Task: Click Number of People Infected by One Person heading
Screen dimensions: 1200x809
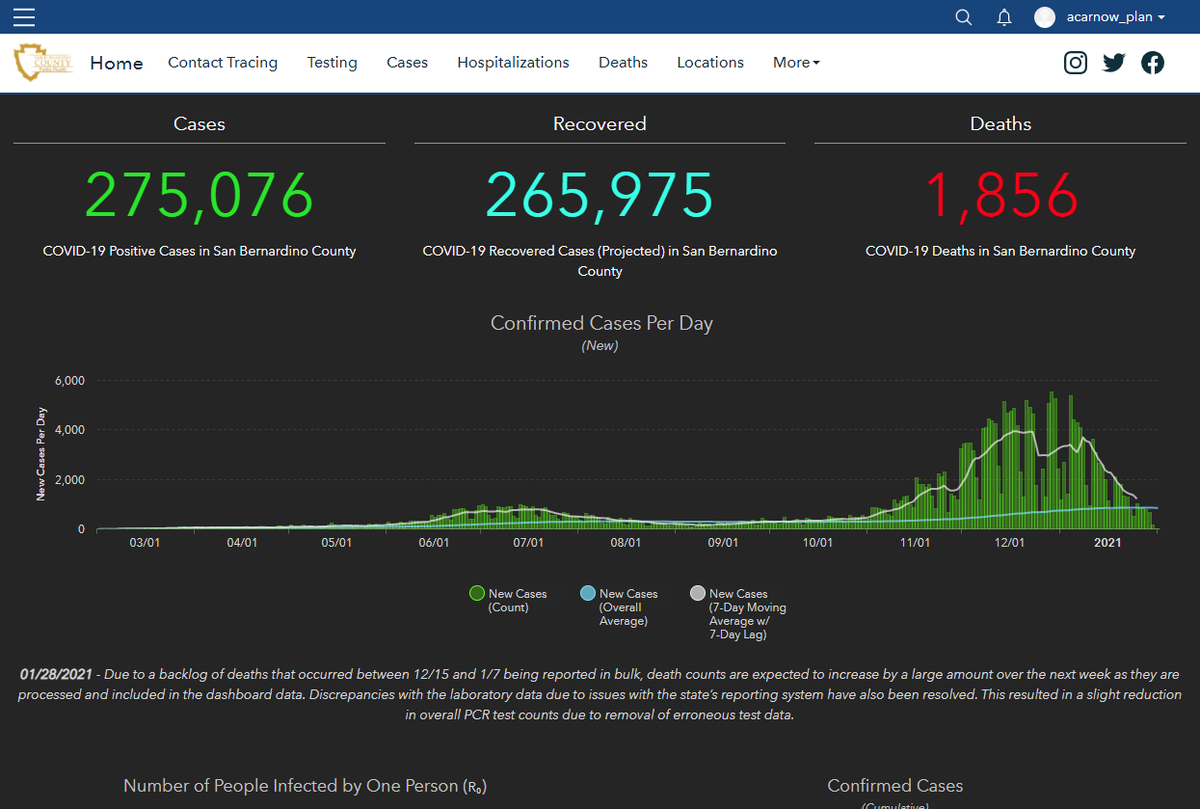Action: tap(305, 786)
